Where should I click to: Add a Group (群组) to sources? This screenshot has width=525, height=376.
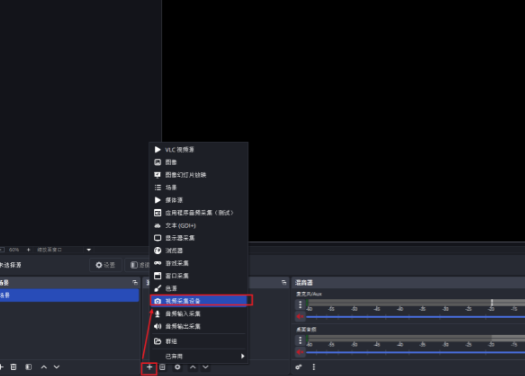pyautogui.click(x=199, y=342)
